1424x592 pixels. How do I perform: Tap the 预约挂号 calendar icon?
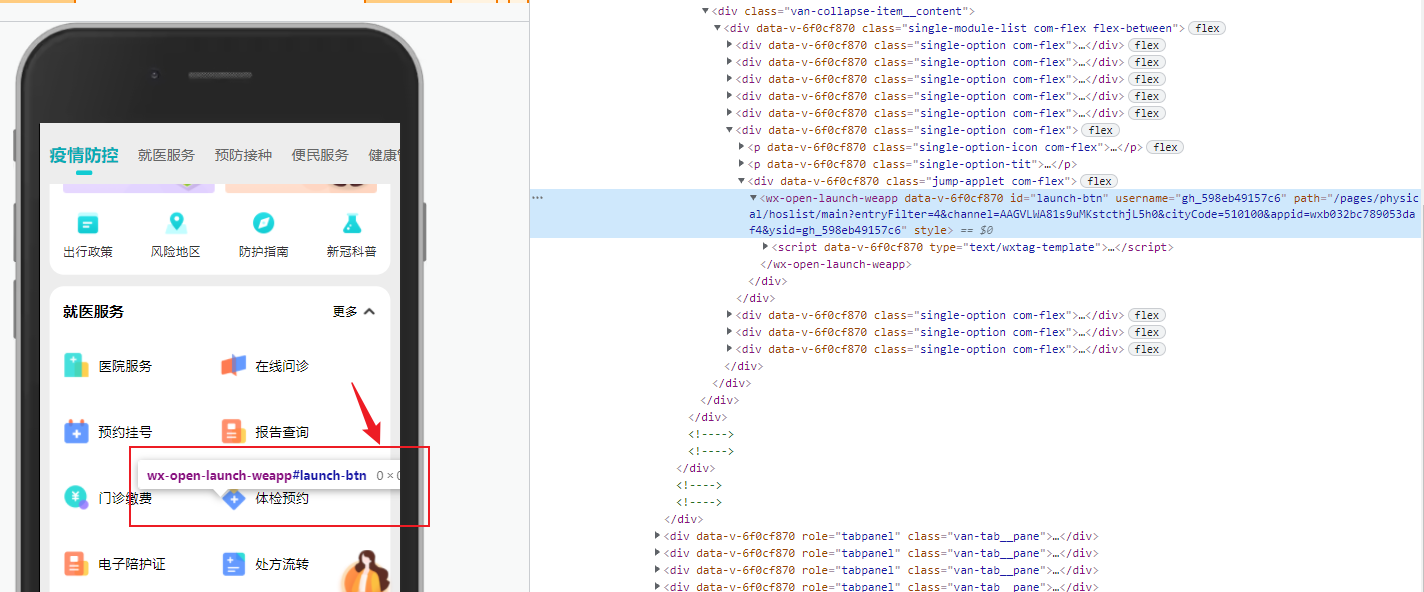pos(76,432)
